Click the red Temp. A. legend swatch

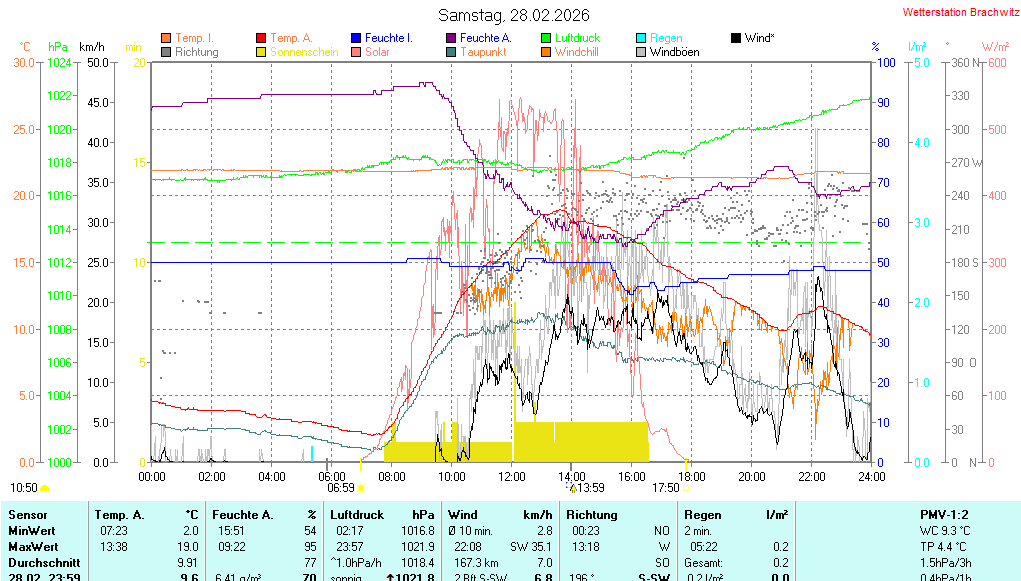(x=261, y=38)
